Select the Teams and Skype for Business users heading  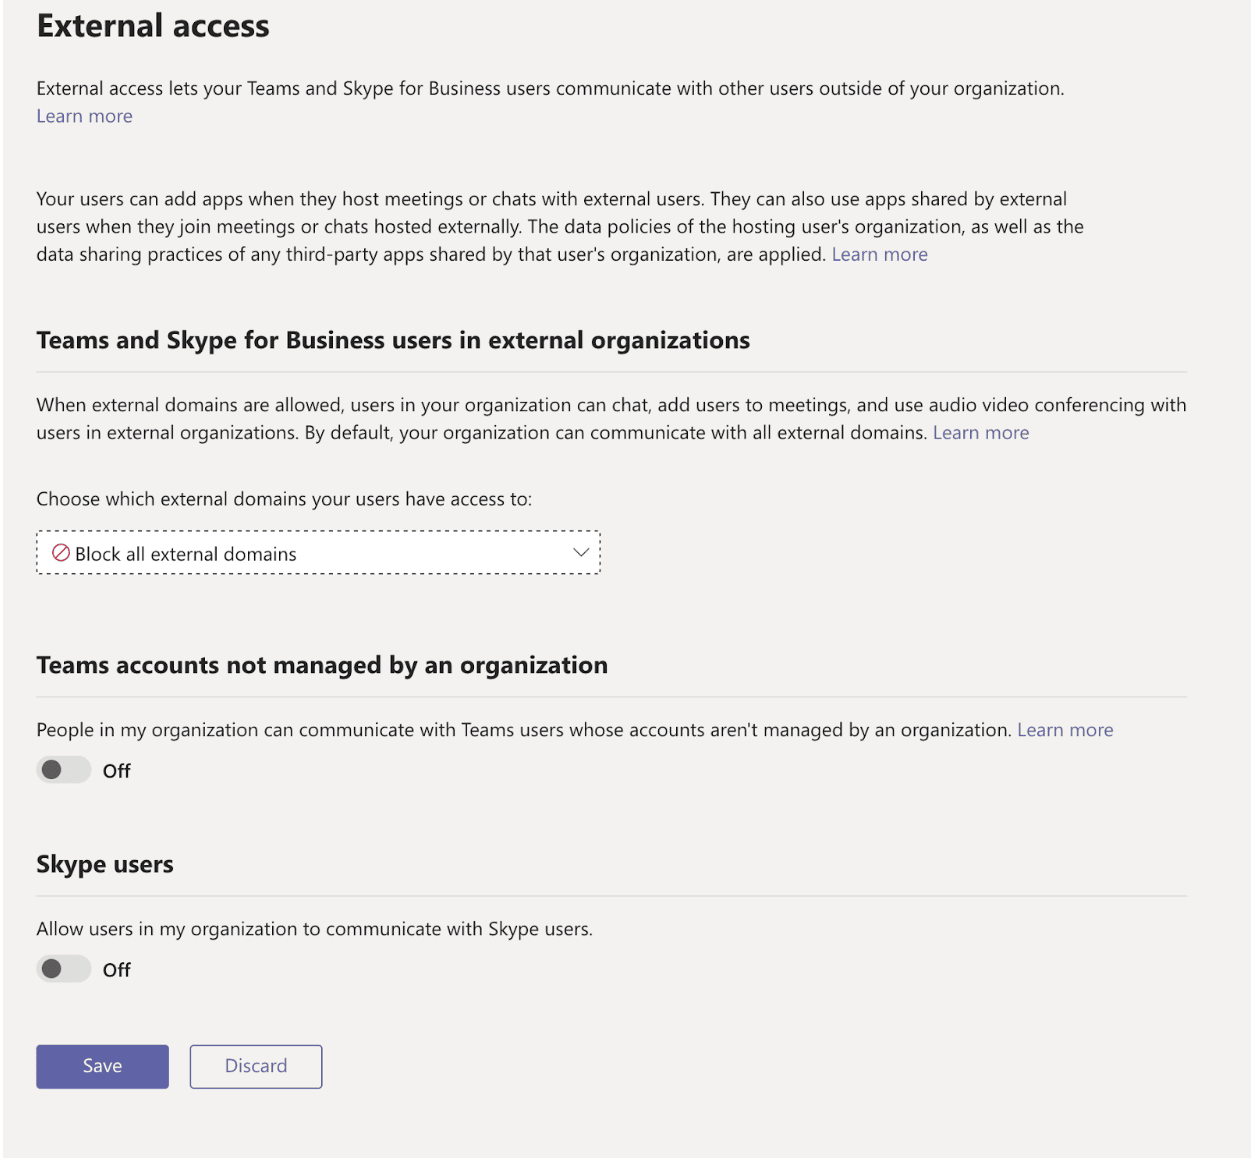point(393,341)
